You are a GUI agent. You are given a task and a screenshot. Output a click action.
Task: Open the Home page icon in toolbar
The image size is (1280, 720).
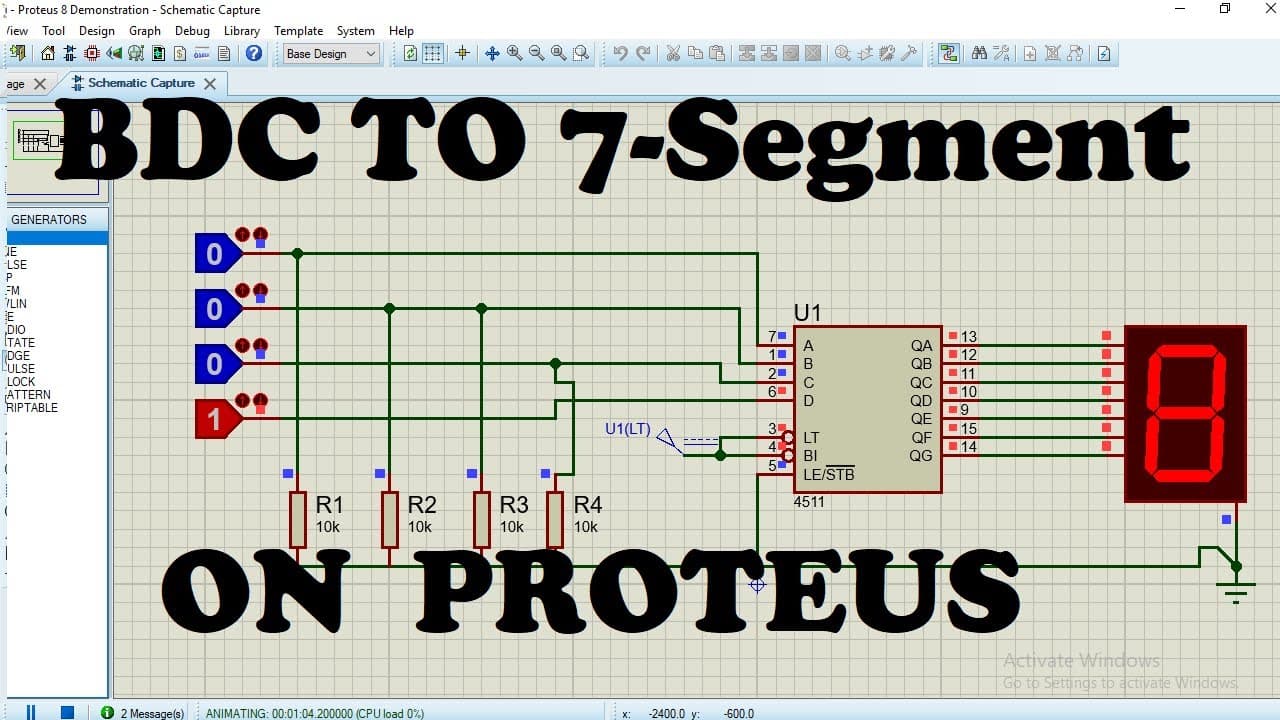point(47,53)
